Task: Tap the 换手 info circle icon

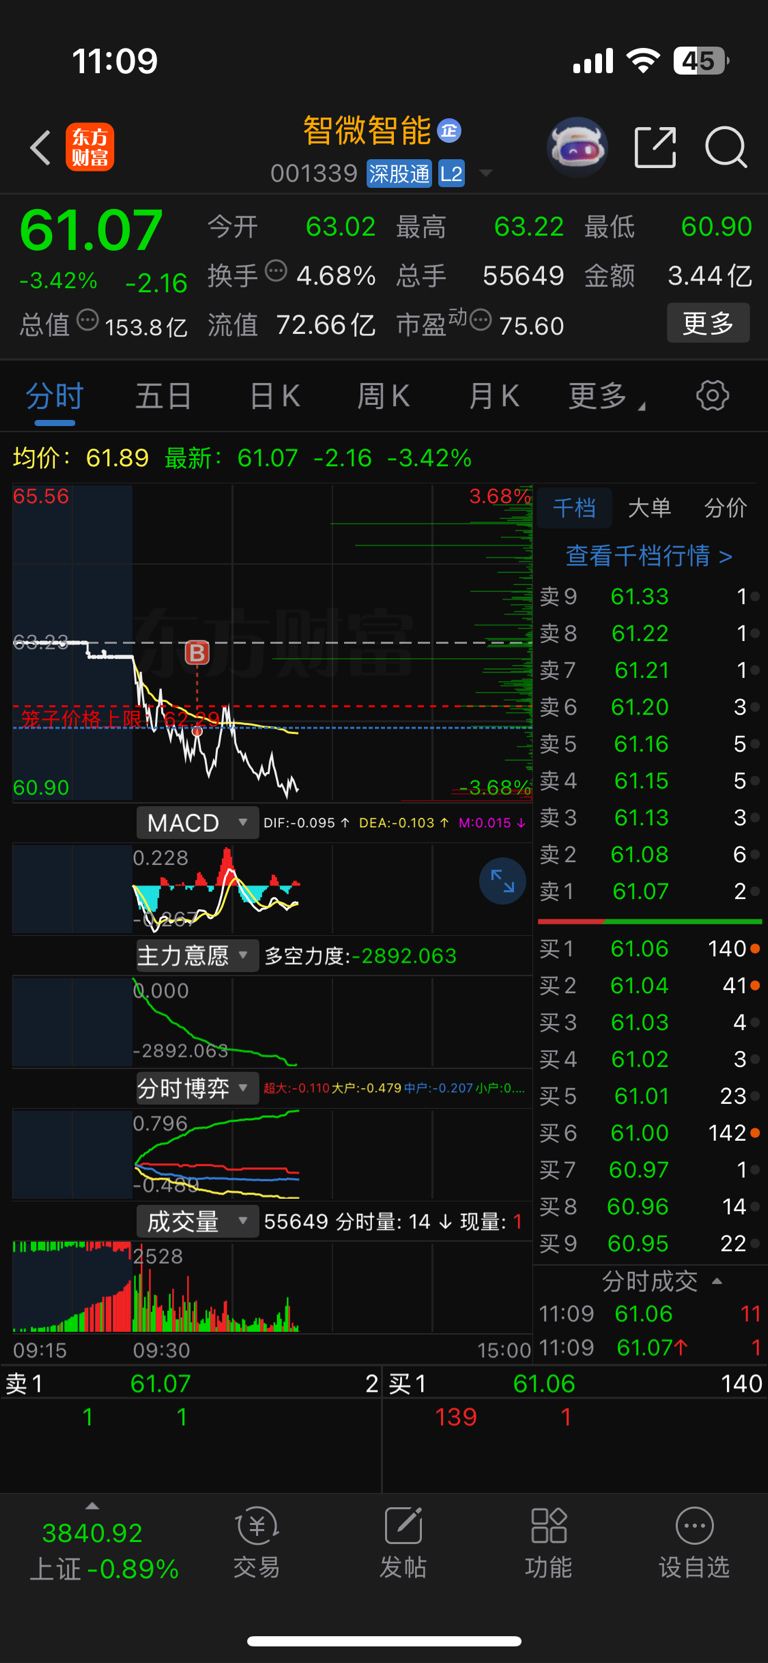Action: [277, 271]
